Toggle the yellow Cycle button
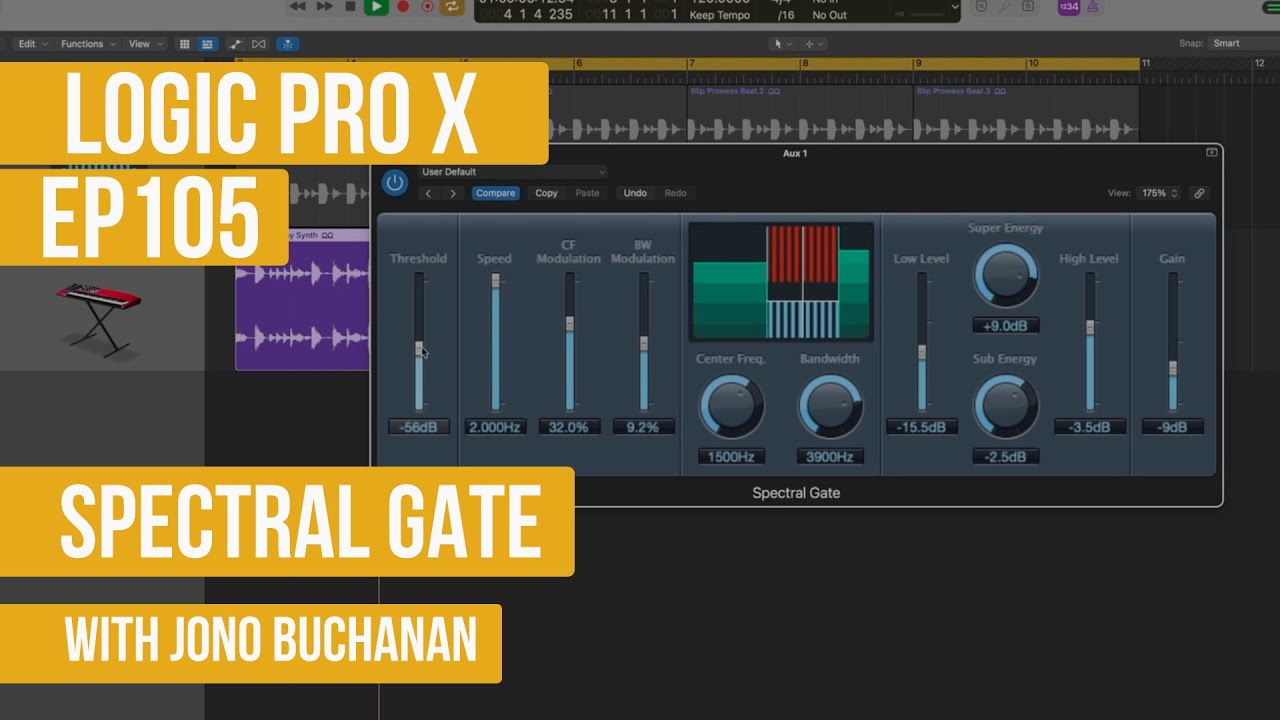The height and width of the screenshot is (720, 1280). [x=453, y=6]
